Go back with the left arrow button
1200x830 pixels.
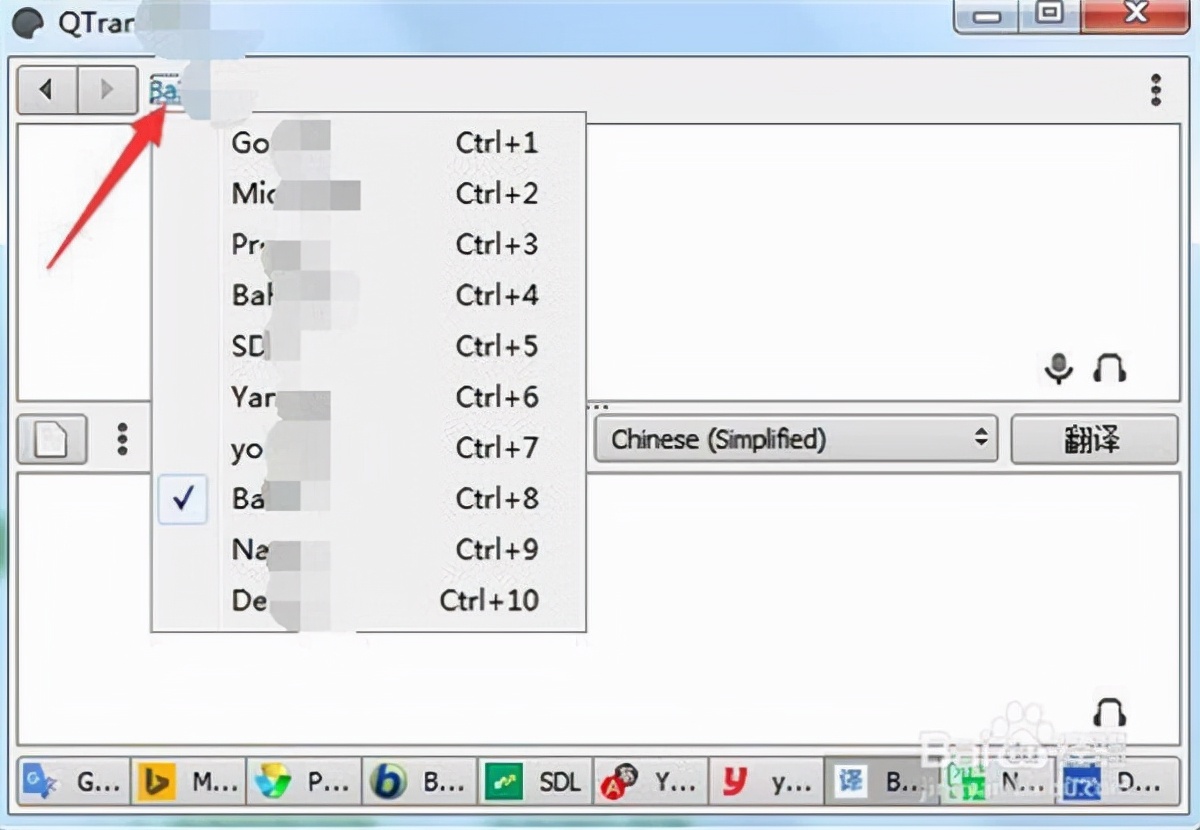tap(46, 90)
